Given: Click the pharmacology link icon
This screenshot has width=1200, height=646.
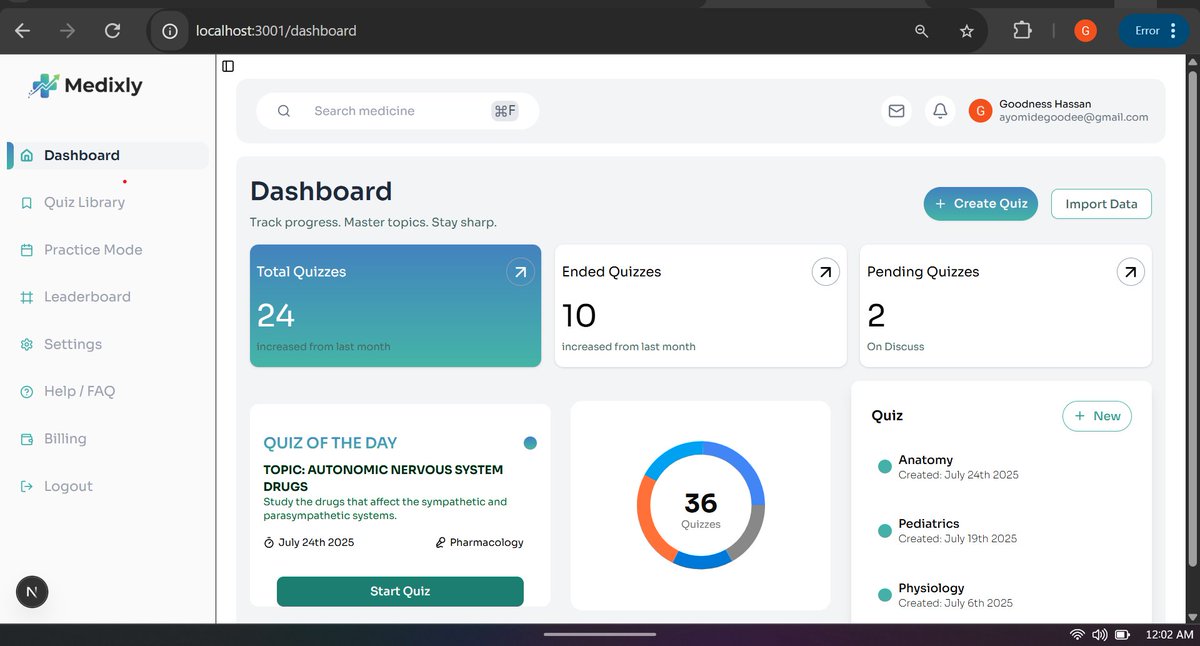Looking at the screenshot, I should click(440, 542).
